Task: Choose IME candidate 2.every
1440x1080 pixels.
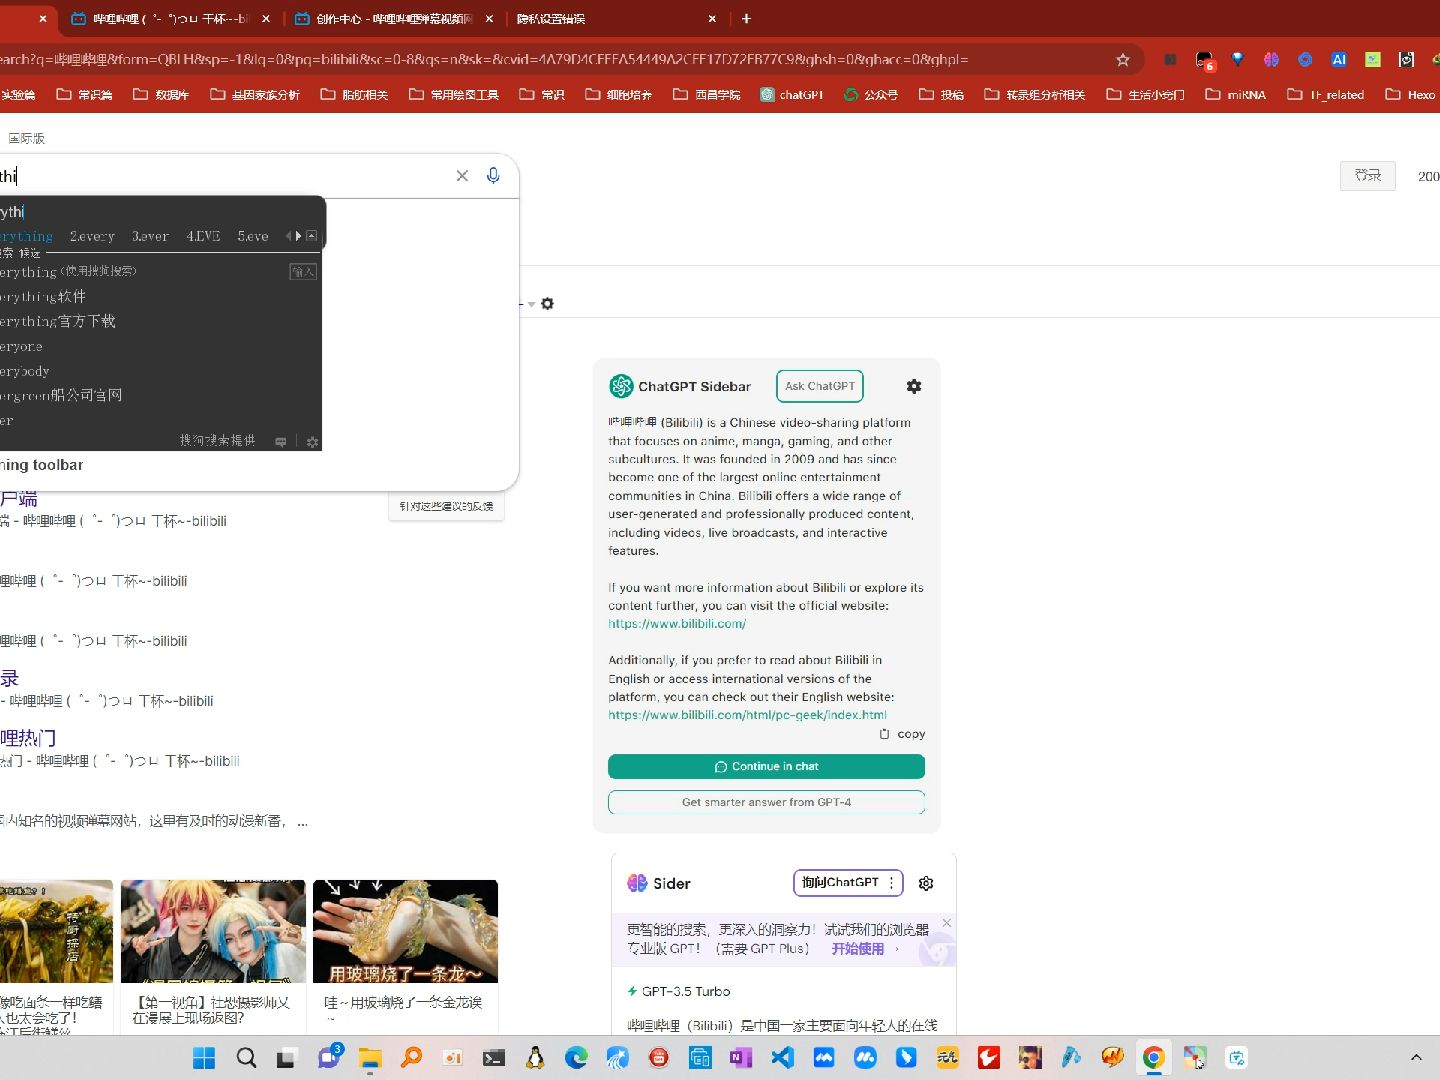Action: click(92, 236)
